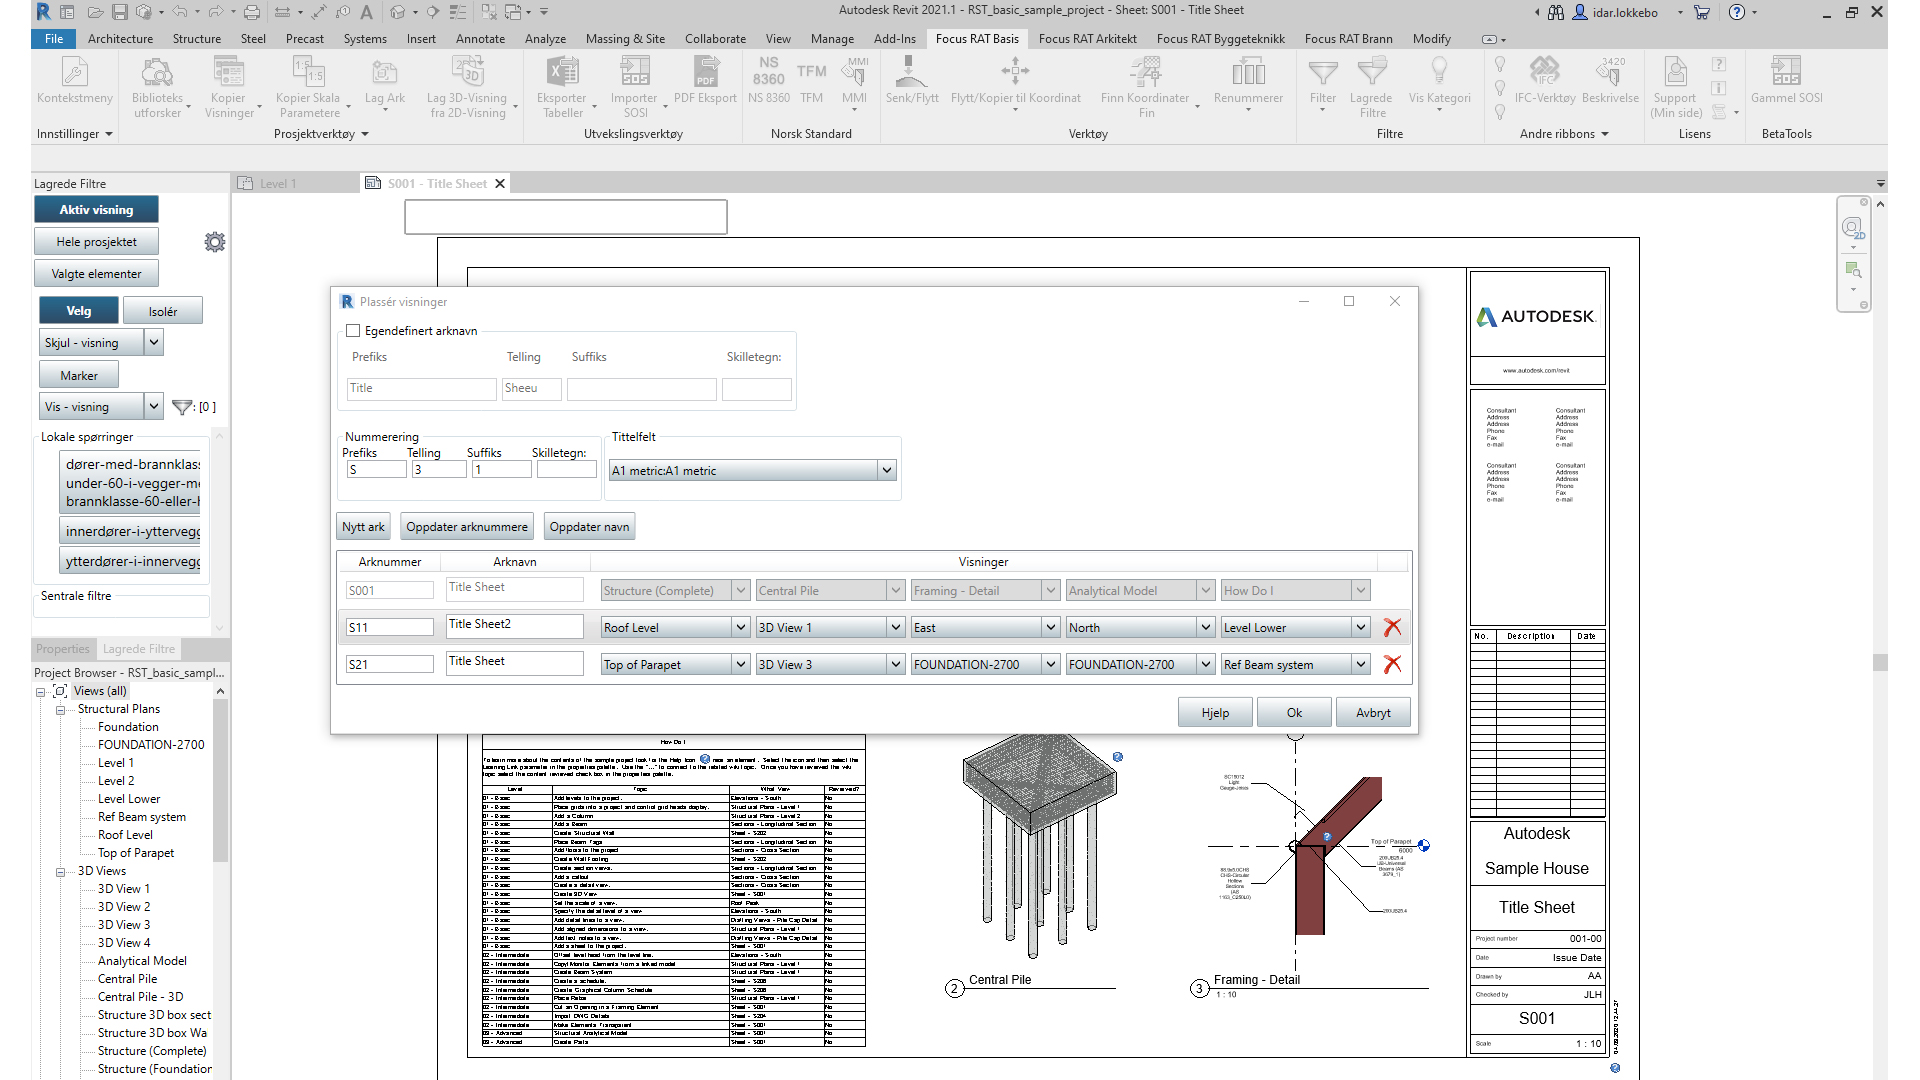Click Oppdater arknummere button
This screenshot has height=1080, width=1920.
(x=467, y=527)
